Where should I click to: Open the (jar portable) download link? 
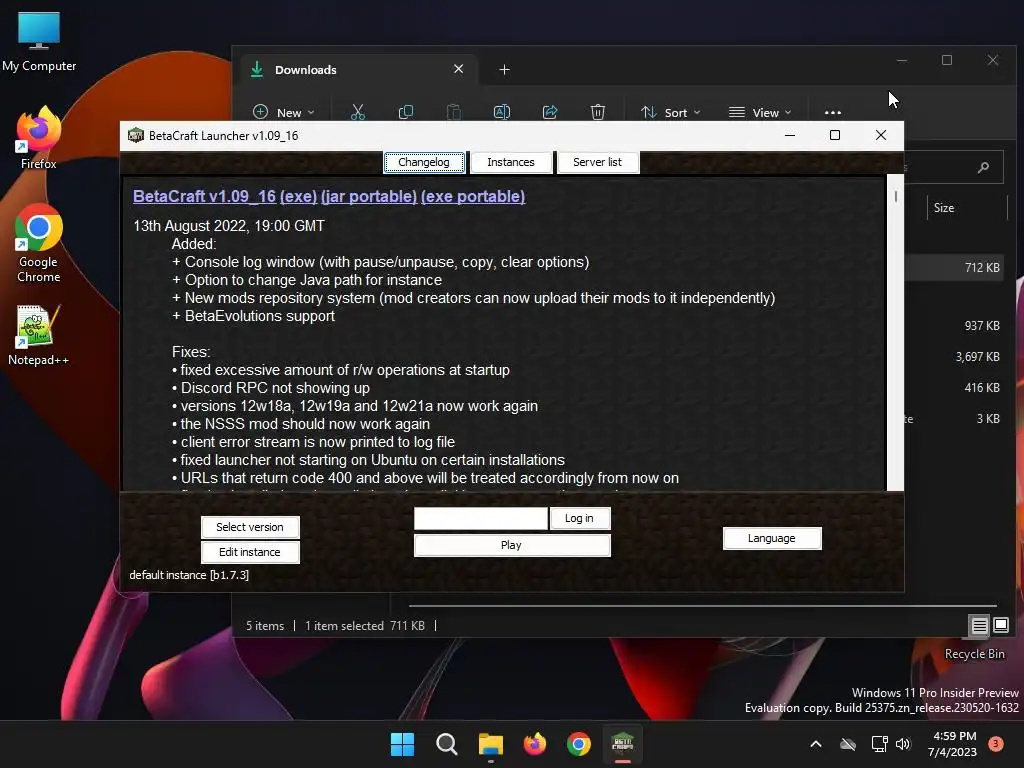click(368, 197)
